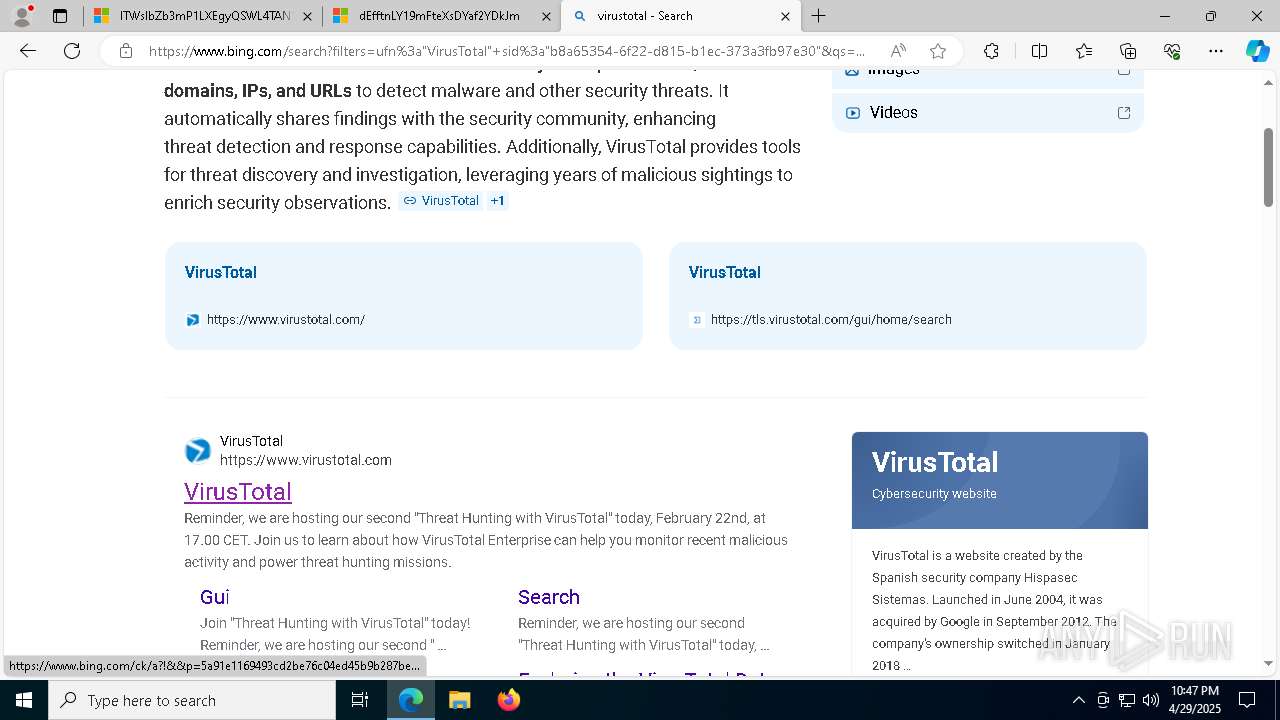Switch to ITWsIbZb3mP1LXEgyQSWL4TAN tab

tap(203, 16)
